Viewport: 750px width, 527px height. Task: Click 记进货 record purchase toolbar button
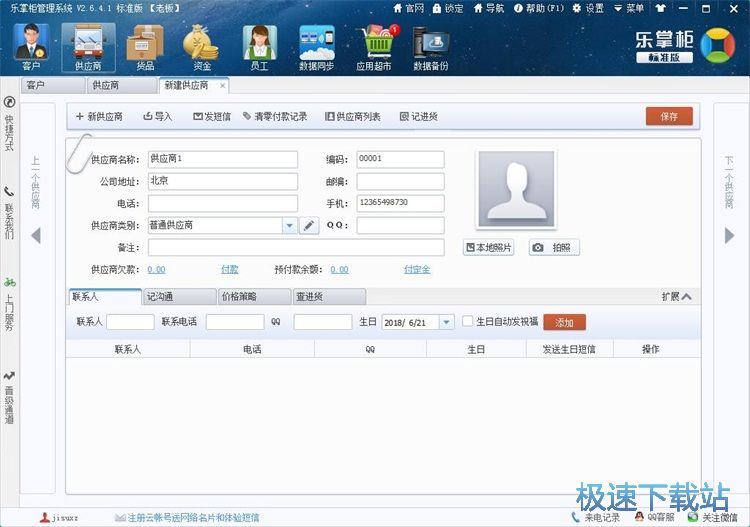419,116
